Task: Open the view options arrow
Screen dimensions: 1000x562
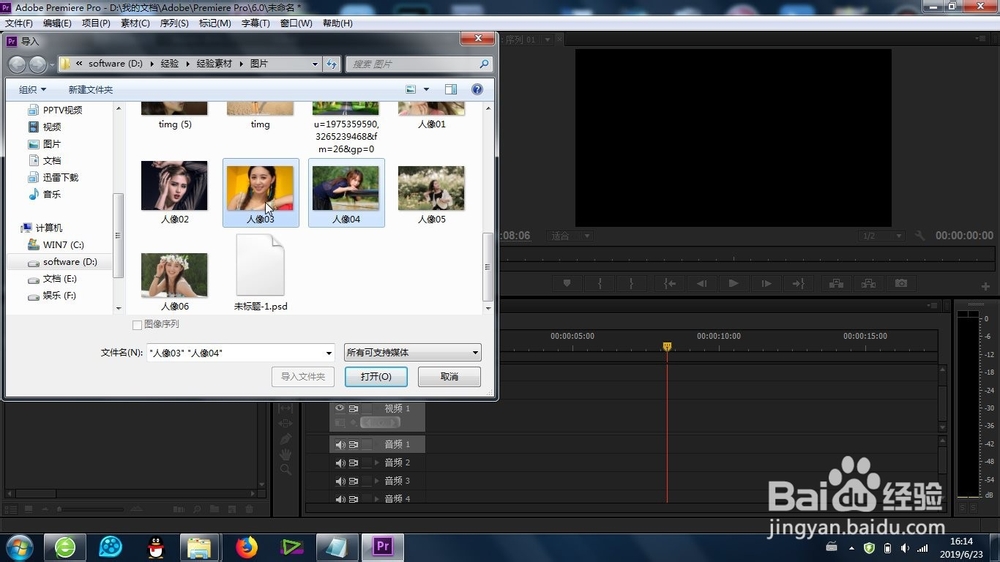Action: [x=427, y=89]
